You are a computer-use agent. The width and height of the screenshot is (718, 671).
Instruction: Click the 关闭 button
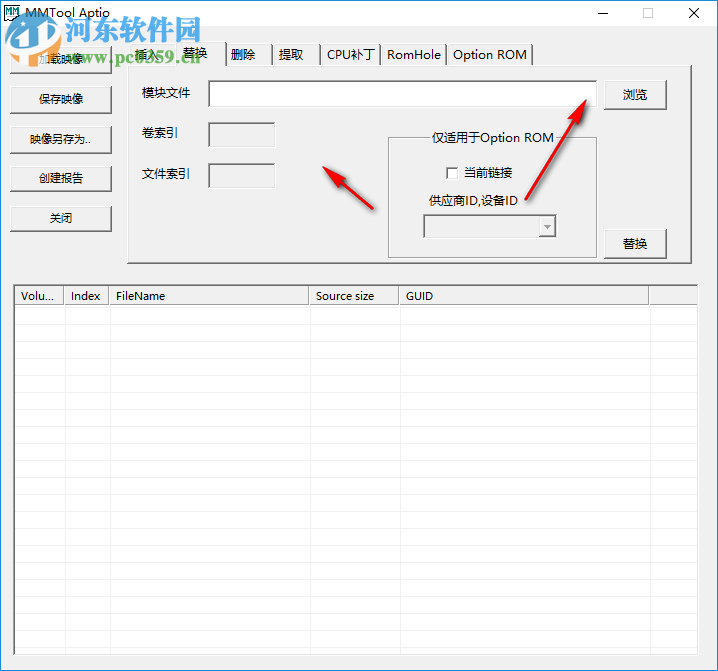pos(61,218)
